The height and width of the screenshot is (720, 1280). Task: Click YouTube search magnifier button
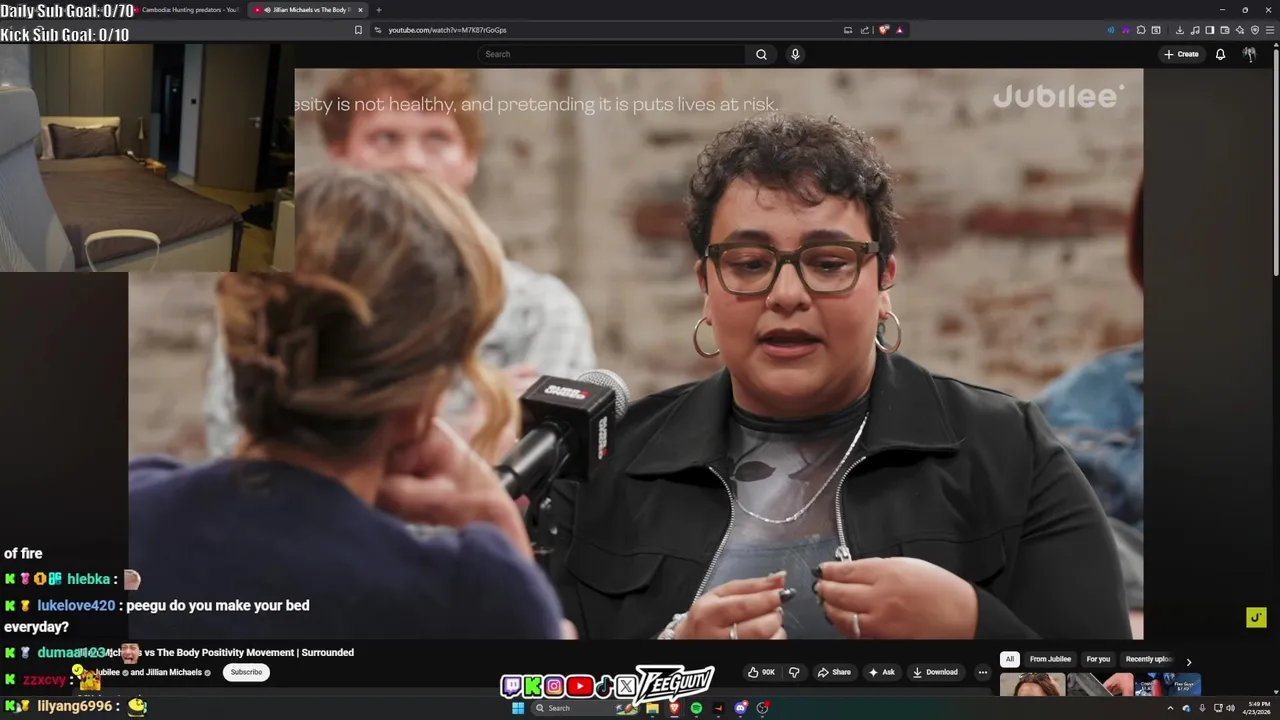tap(761, 54)
